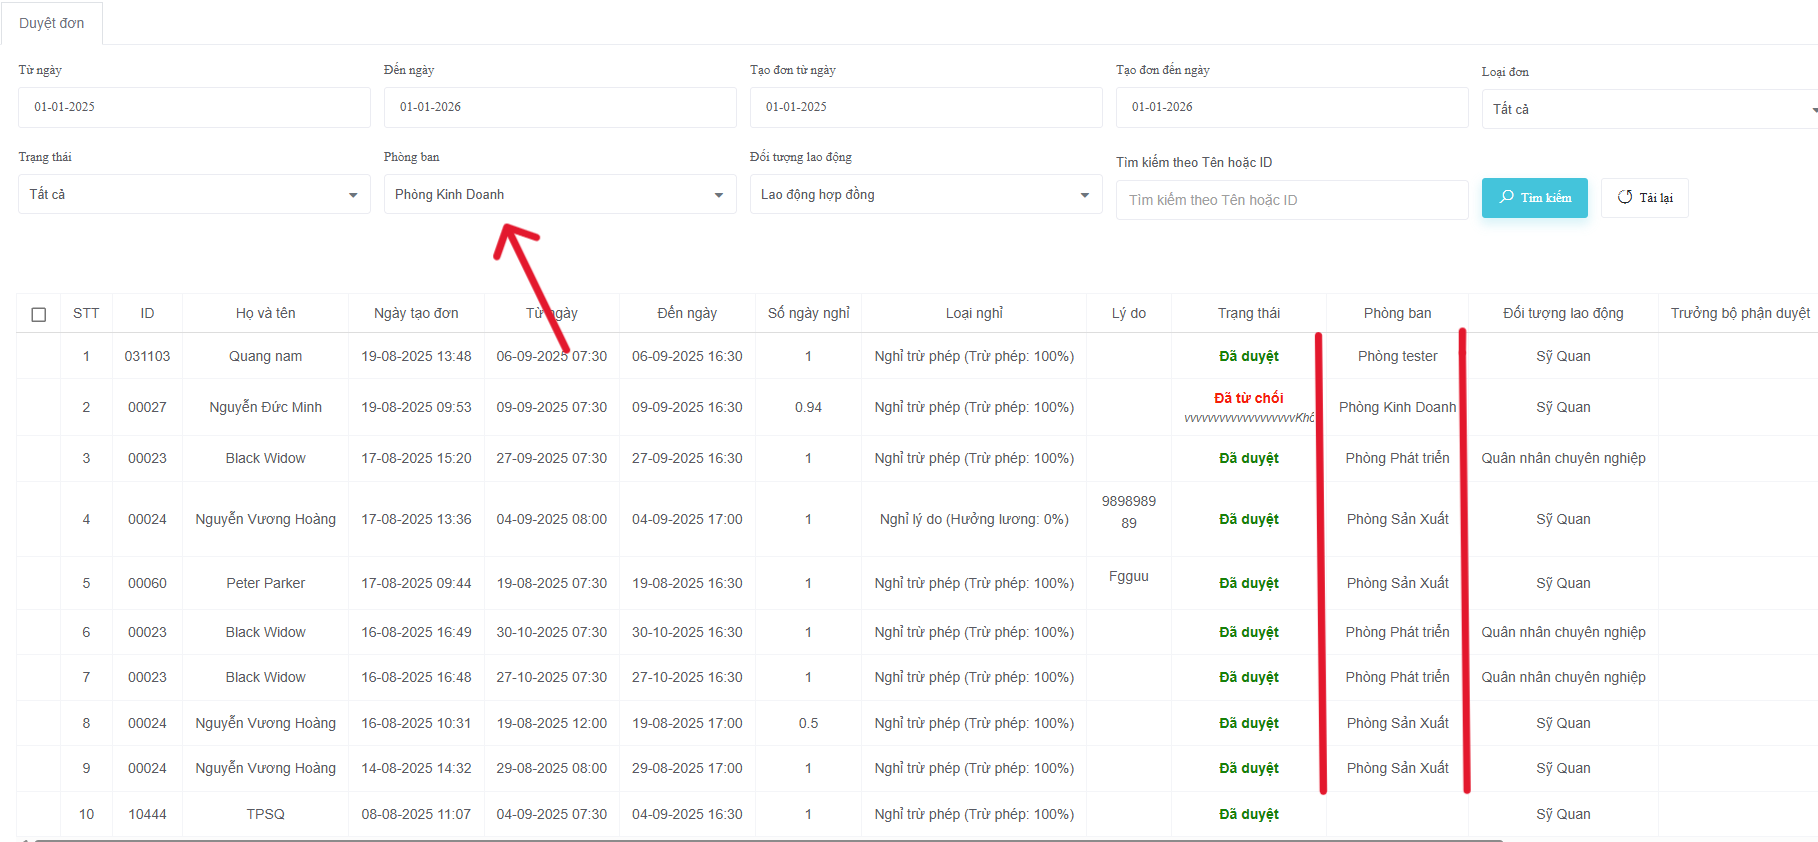Screen dimensions: 1818x842
Task: Click the reload icon on Tải lại button
Action: coord(1625,197)
